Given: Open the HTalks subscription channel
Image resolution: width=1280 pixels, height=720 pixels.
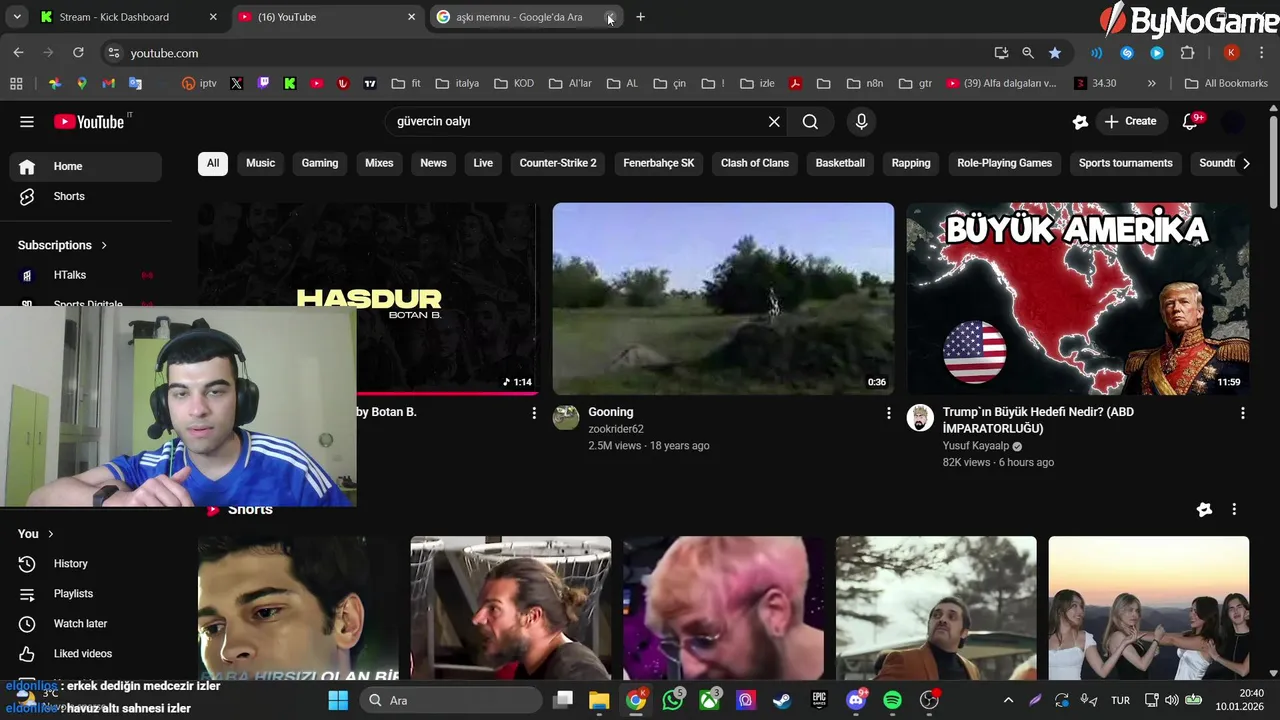Looking at the screenshot, I should point(85,275).
